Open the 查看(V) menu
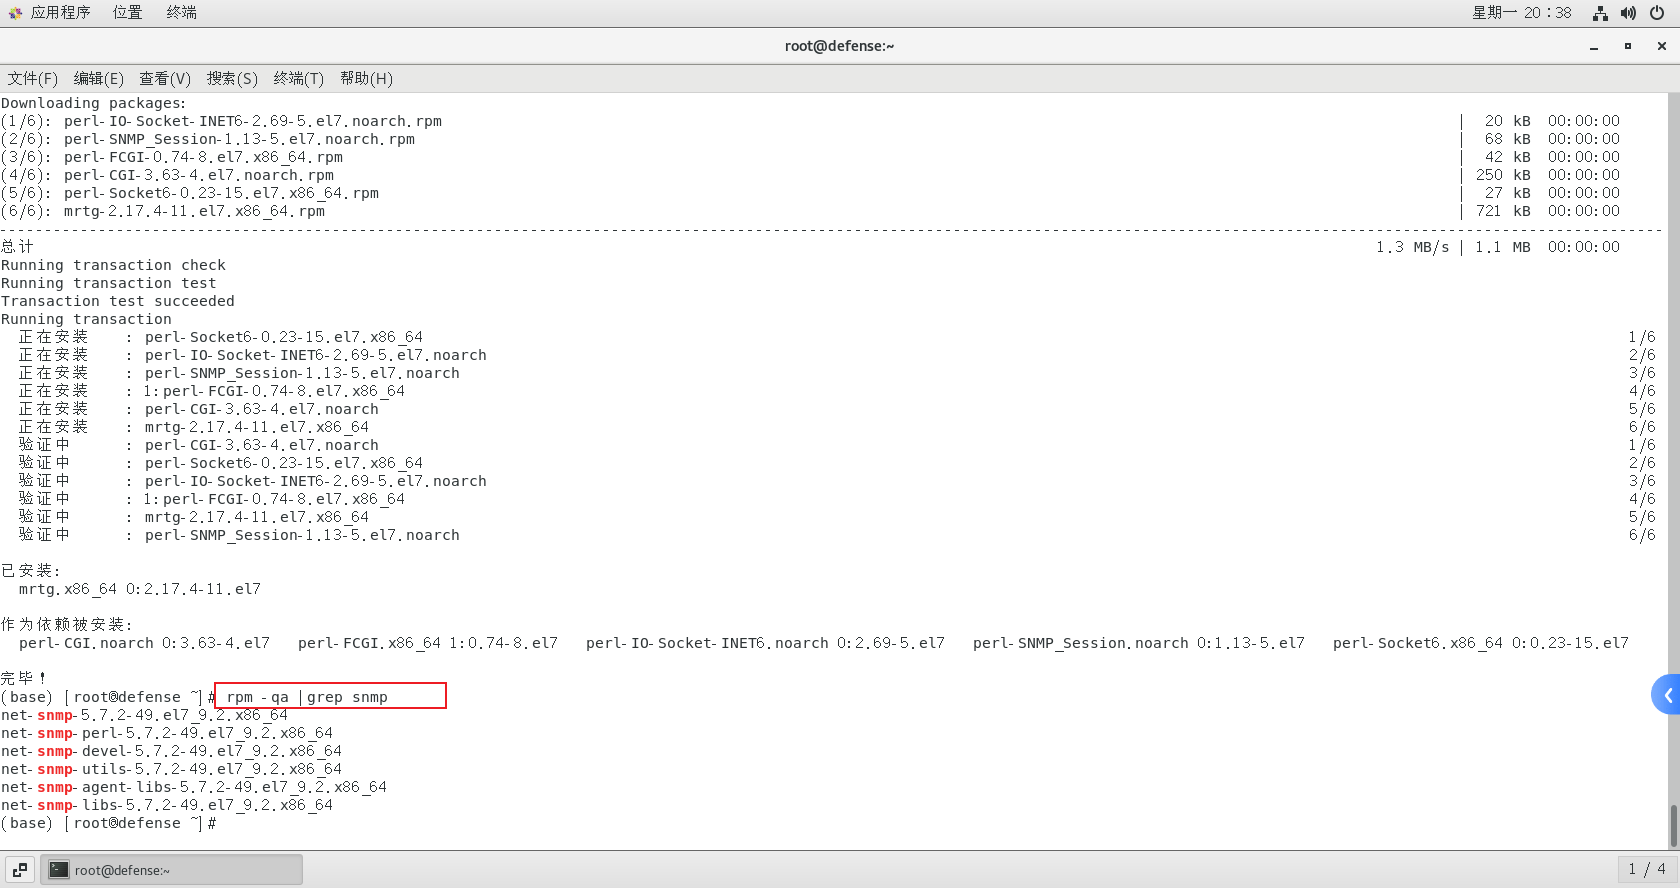1680x888 pixels. tap(165, 78)
